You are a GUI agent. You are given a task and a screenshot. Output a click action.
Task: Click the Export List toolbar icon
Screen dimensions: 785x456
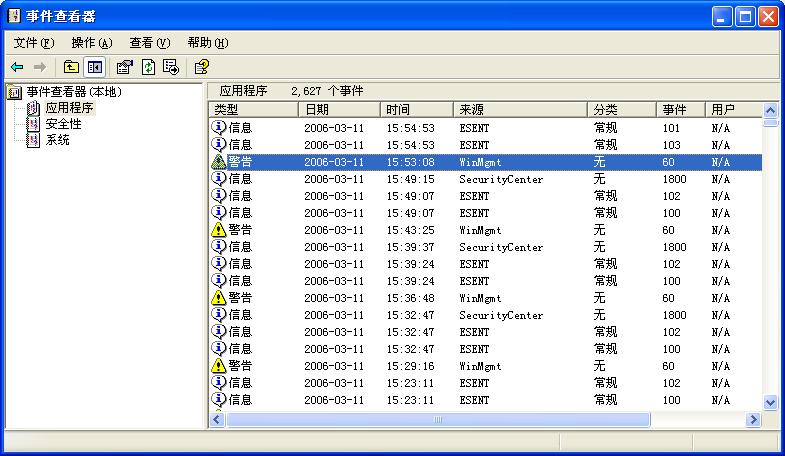[x=171, y=67]
